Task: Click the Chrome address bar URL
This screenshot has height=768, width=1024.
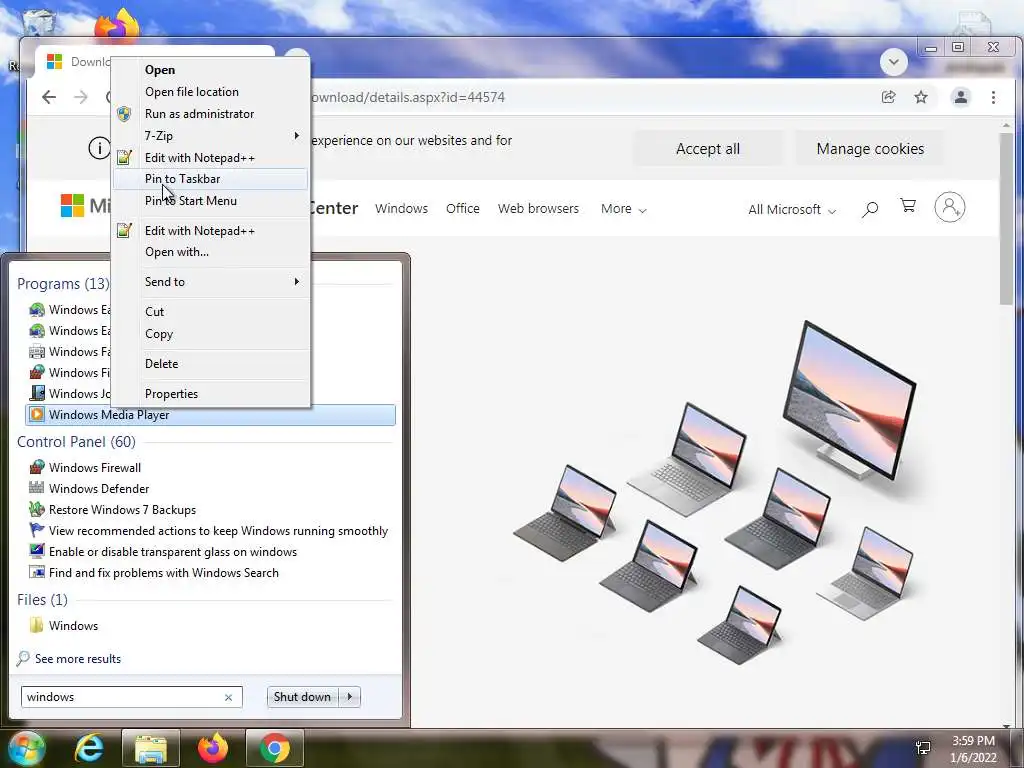Action: pyautogui.click(x=408, y=97)
